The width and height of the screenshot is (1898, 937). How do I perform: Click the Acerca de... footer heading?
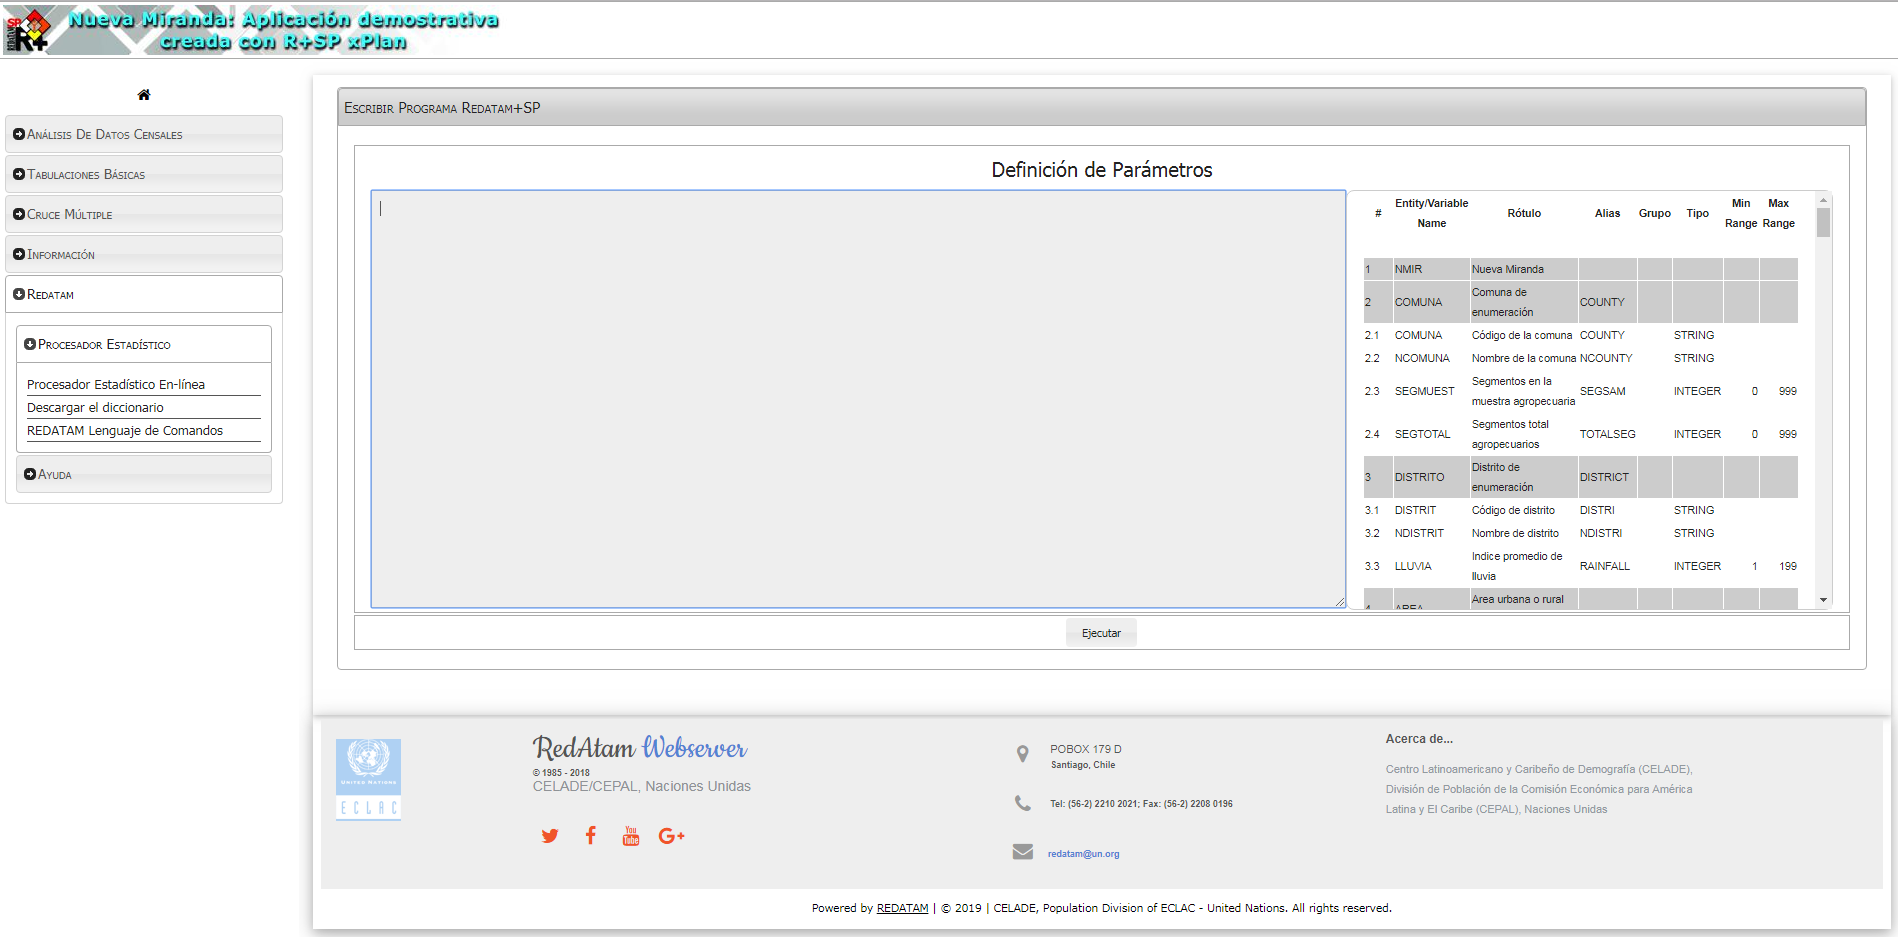pos(1419,739)
